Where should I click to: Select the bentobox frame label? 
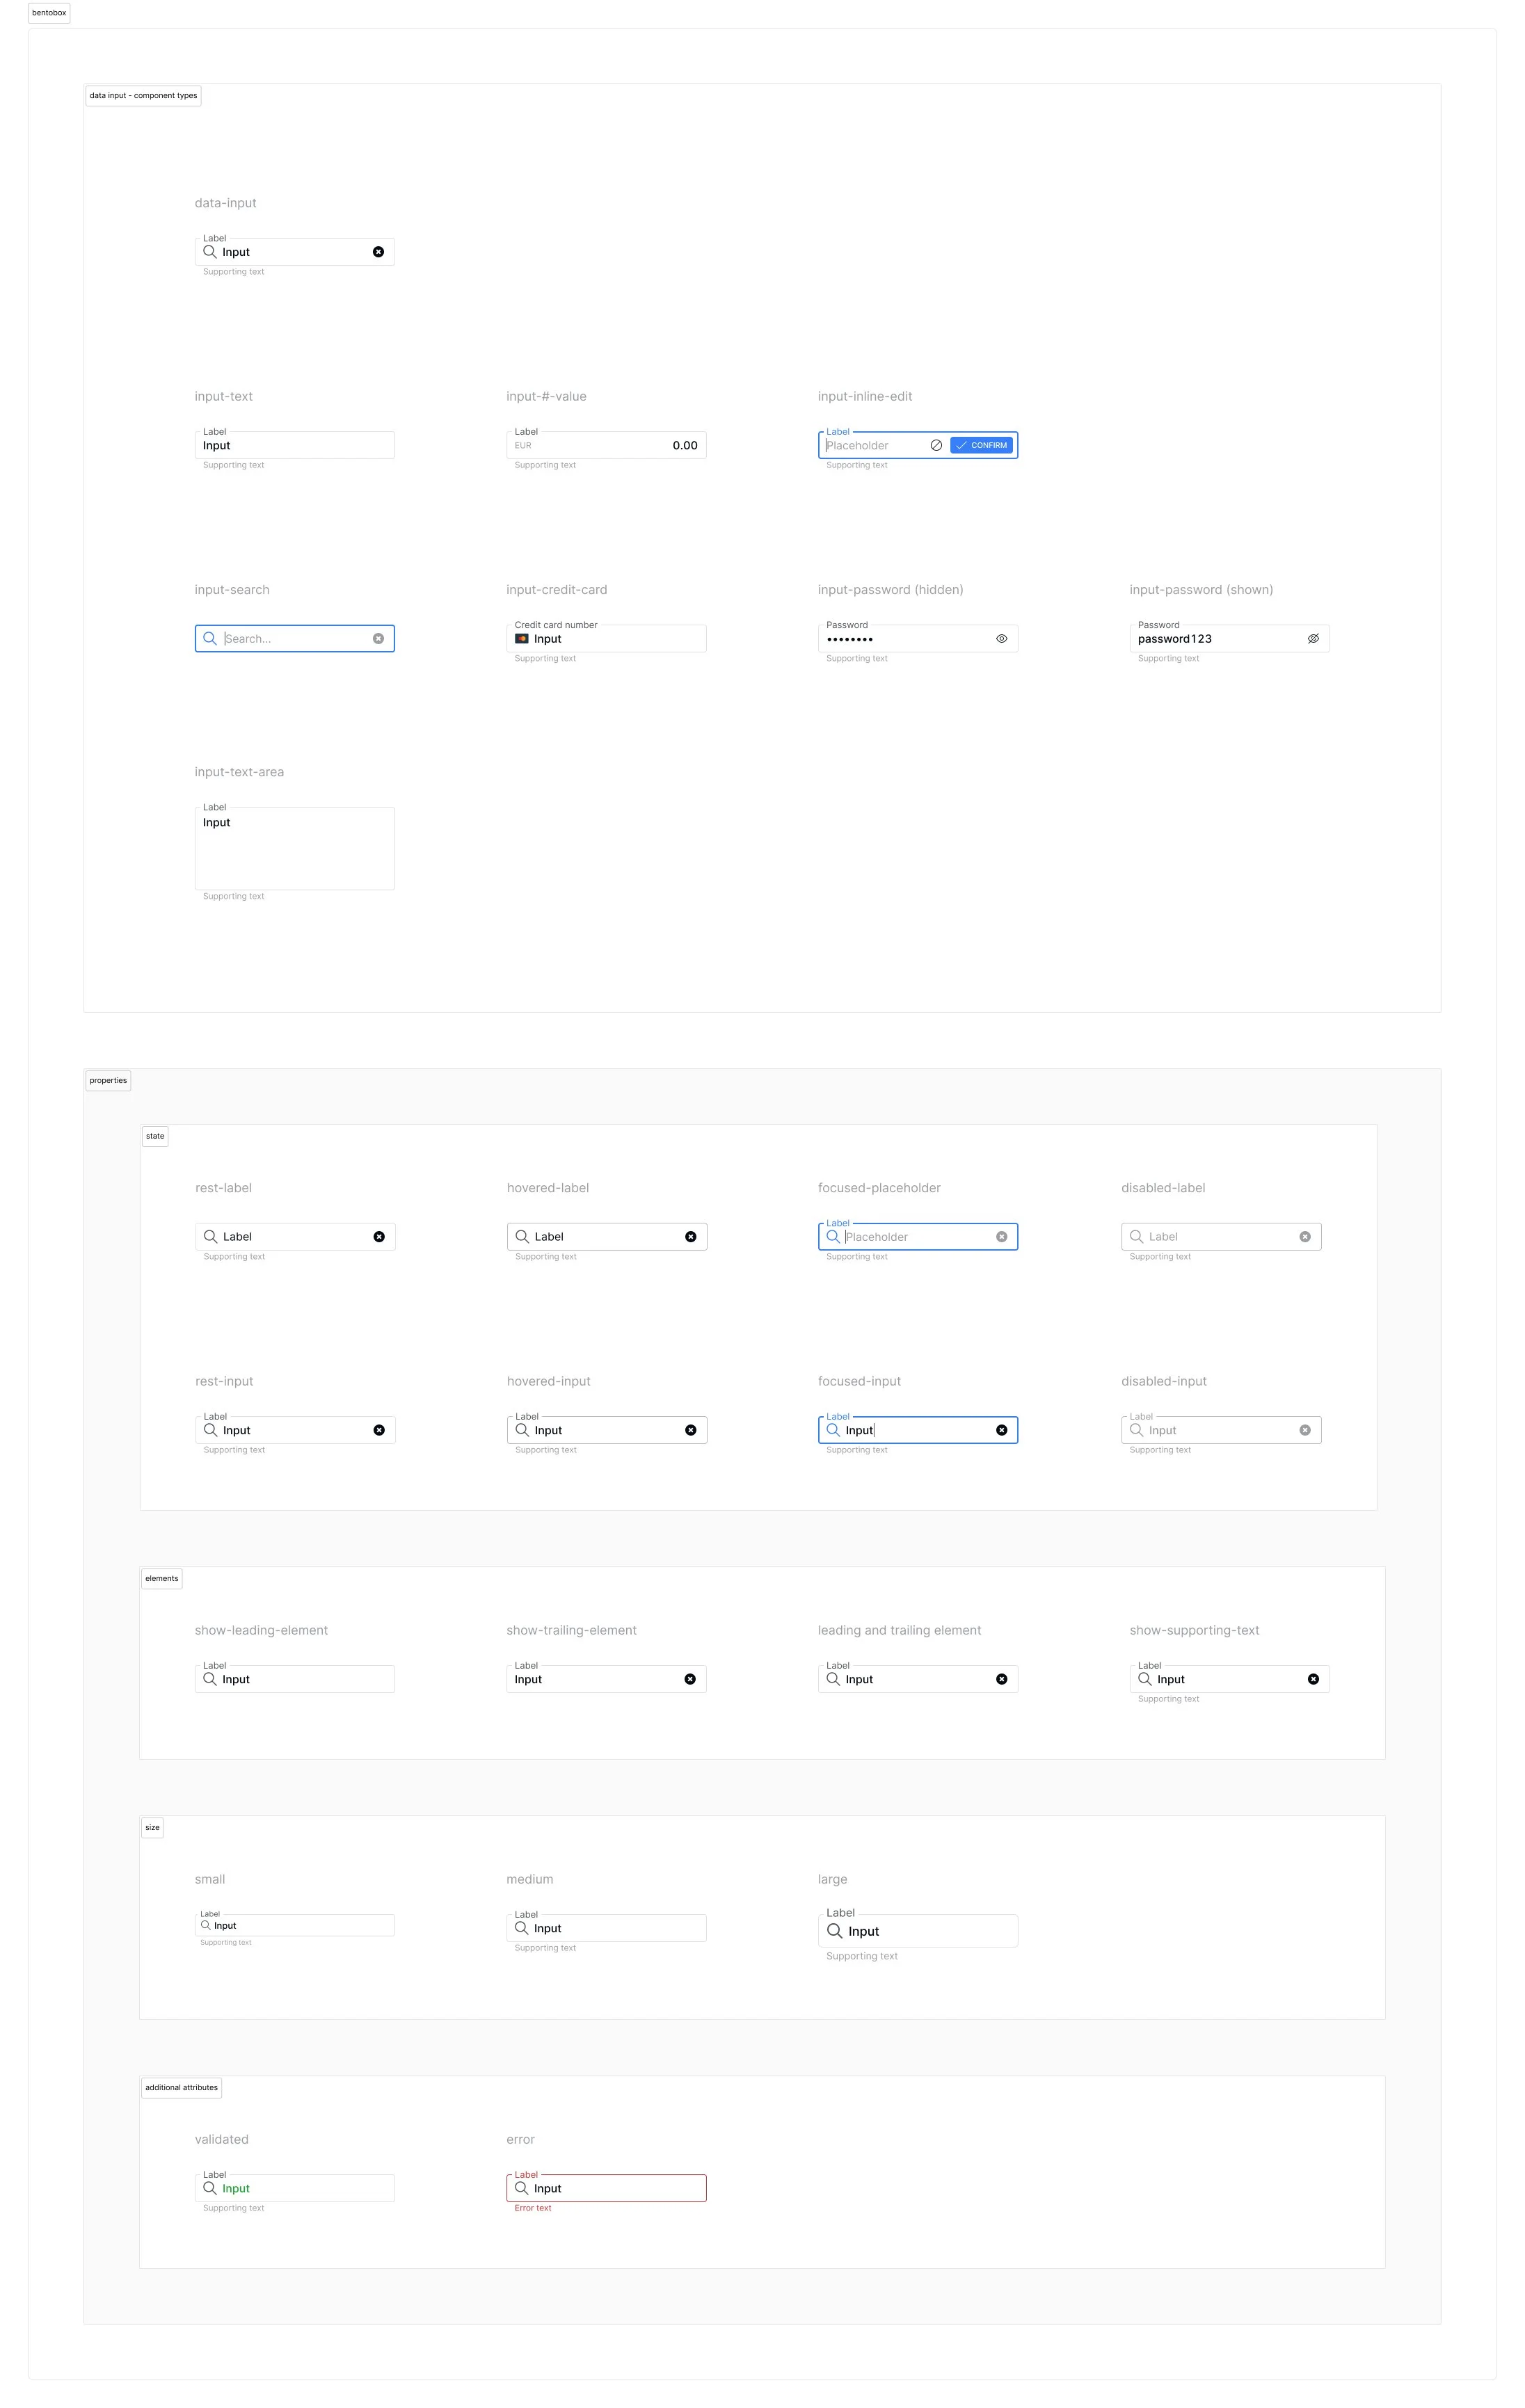(49, 13)
